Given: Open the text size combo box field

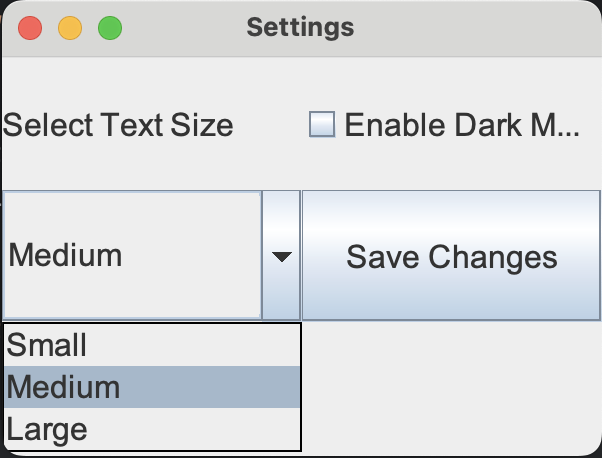Looking at the screenshot, I should click(133, 256).
